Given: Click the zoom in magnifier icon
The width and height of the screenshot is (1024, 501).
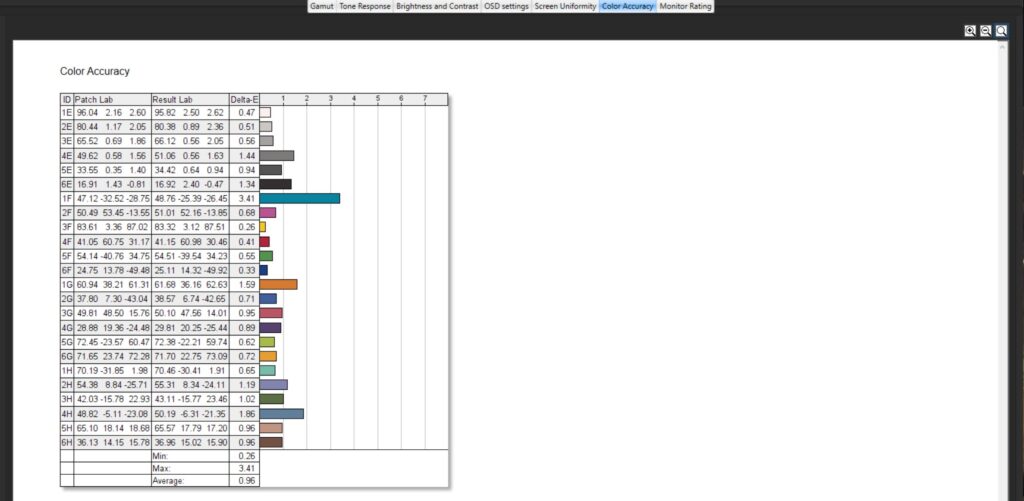Looking at the screenshot, I should coord(969,31).
